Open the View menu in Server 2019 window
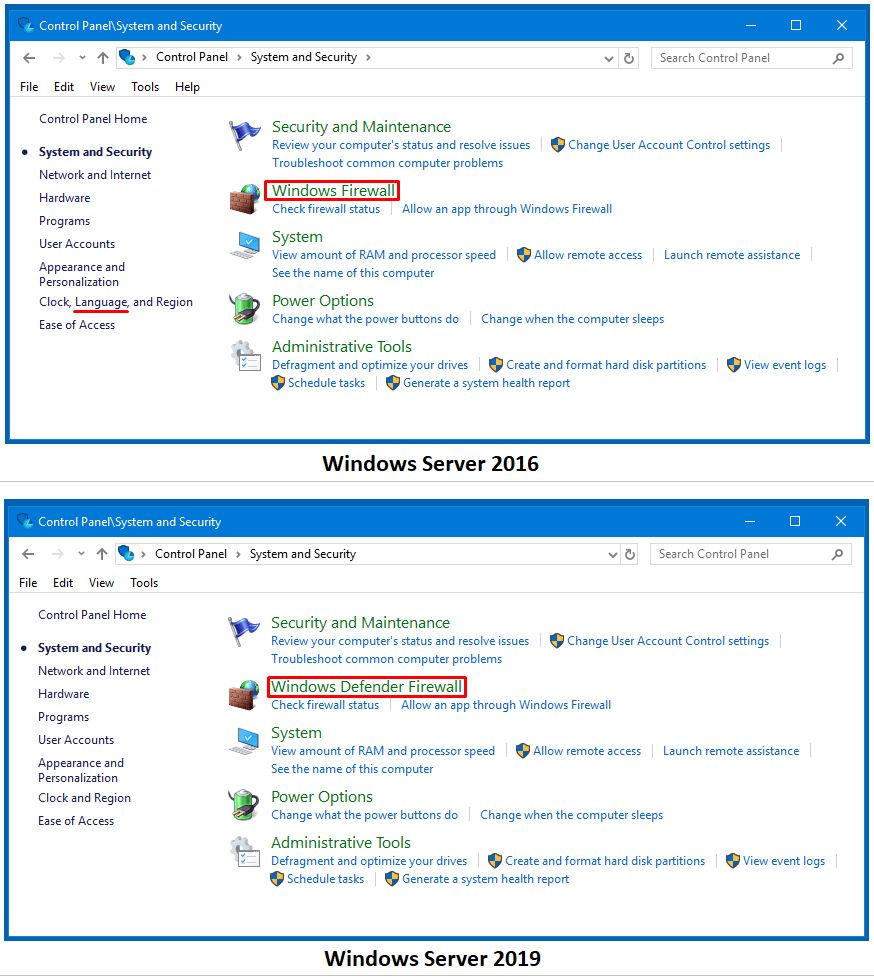Screen dimensions: 874x979 (101, 583)
